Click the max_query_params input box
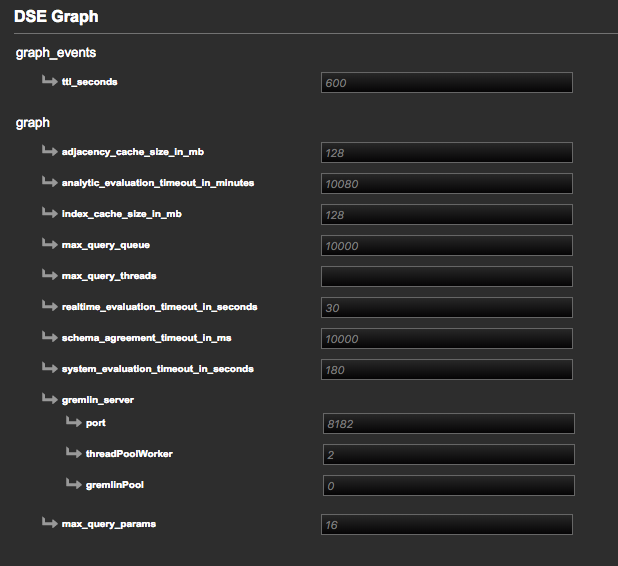This screenshot has width=618, height=566. (447, 524)
